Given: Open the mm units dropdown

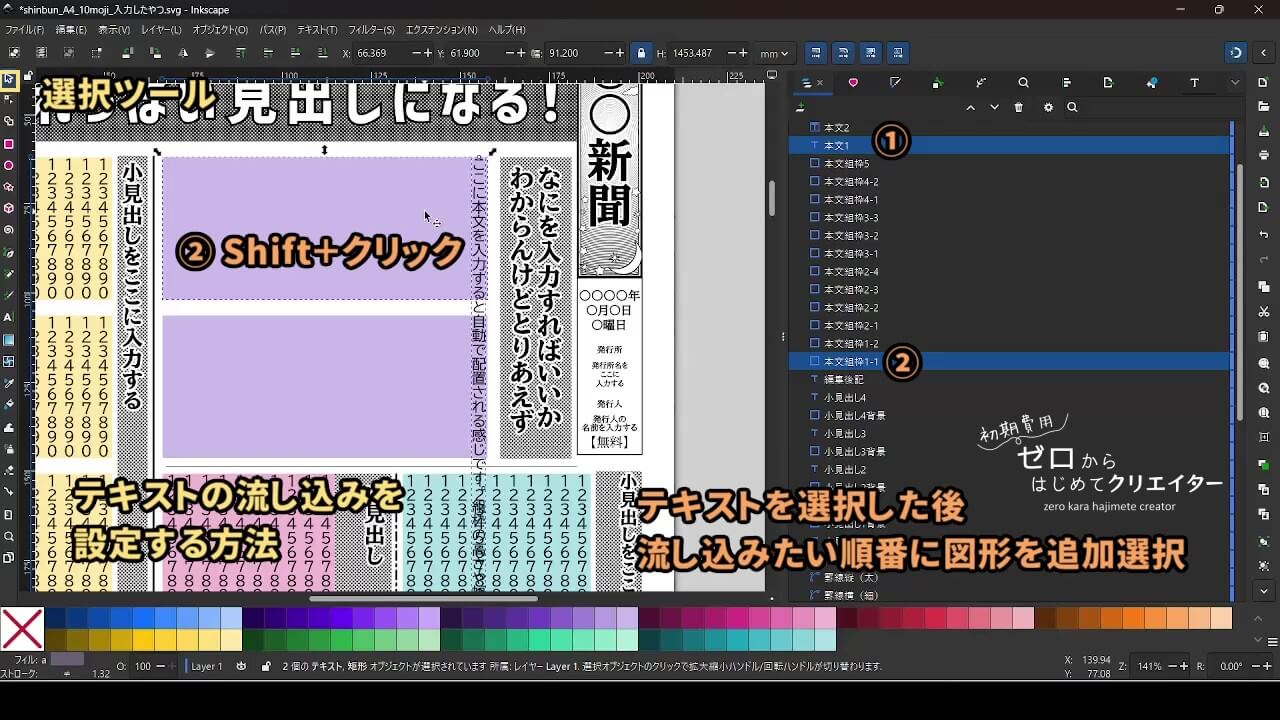Looking at the screenshot, I should coord(774,53).
